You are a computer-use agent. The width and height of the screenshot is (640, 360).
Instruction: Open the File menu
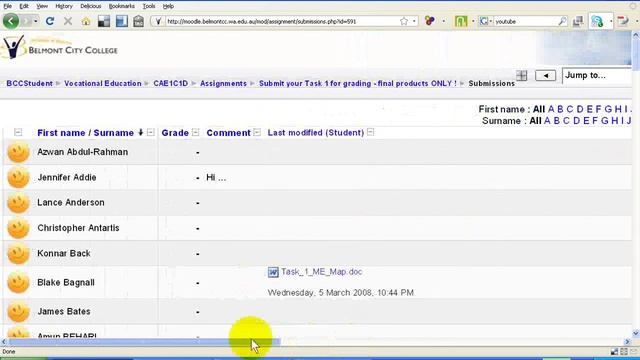(8, 6)
